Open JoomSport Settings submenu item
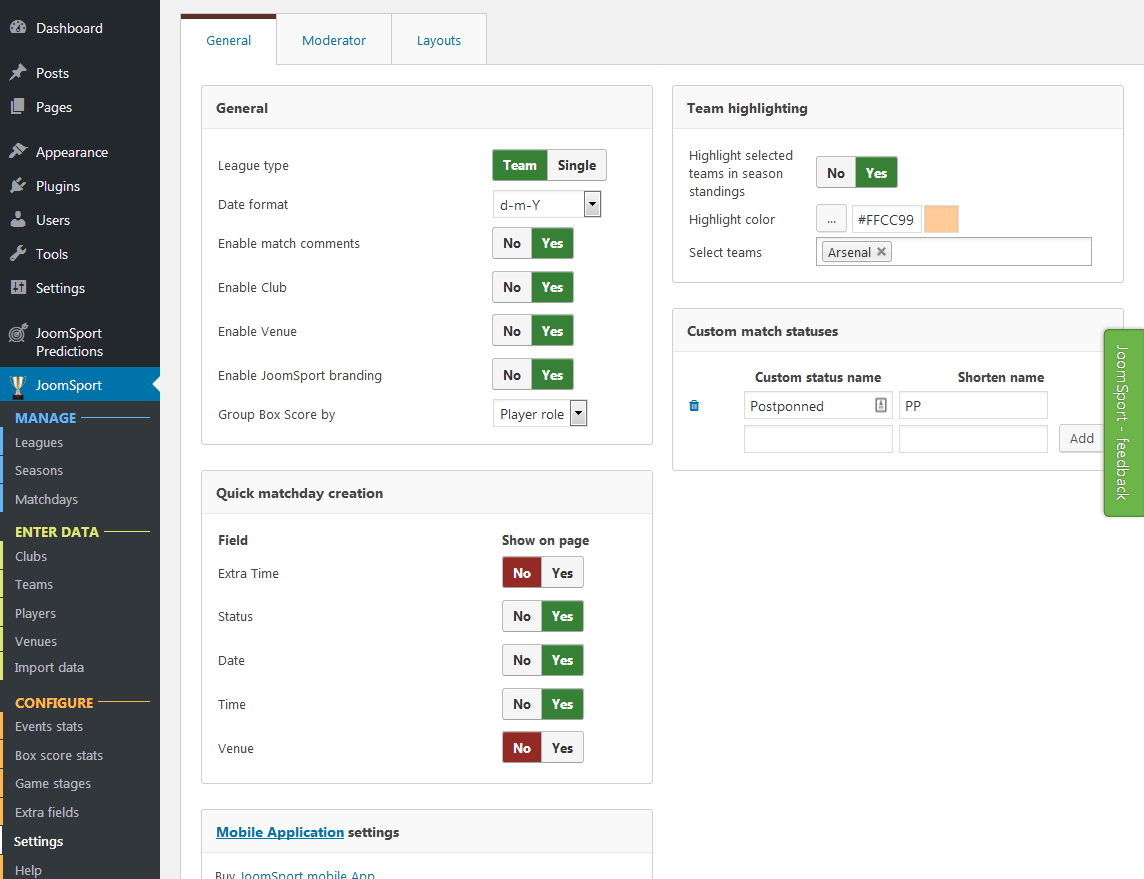This screenshot has width=1144, height=879. point(38,841)
